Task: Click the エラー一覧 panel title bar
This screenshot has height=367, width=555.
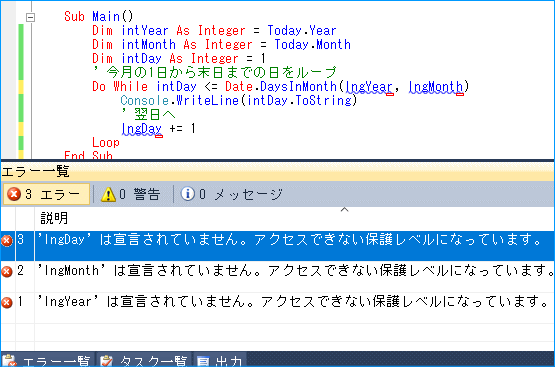Action: (278, 172)
